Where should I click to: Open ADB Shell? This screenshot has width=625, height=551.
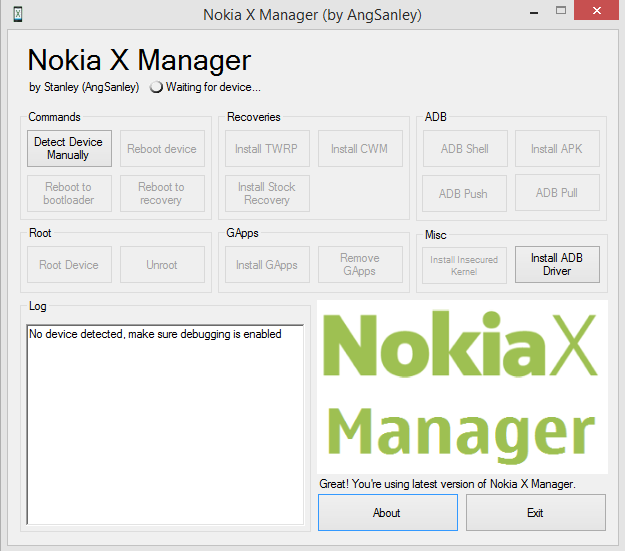(x=464, y=149)
